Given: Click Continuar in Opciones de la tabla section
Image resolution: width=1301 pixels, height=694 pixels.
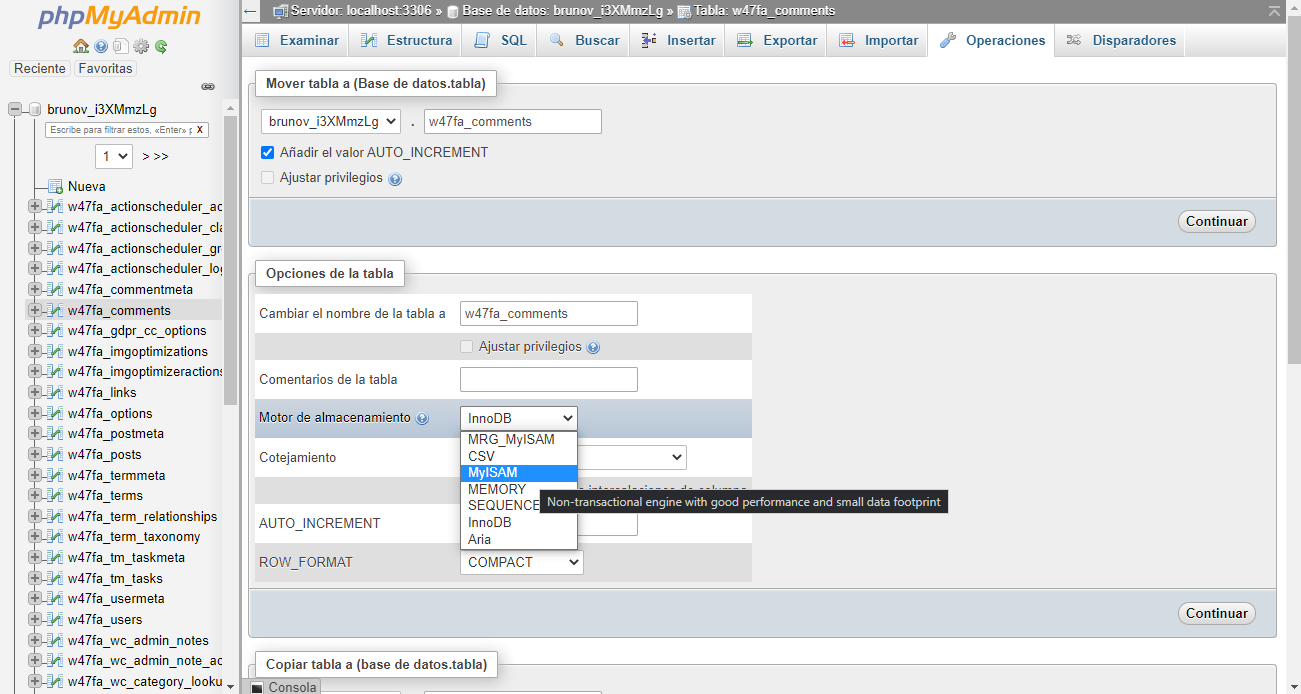Looking at the screenshot, I should click(1216, 613).
